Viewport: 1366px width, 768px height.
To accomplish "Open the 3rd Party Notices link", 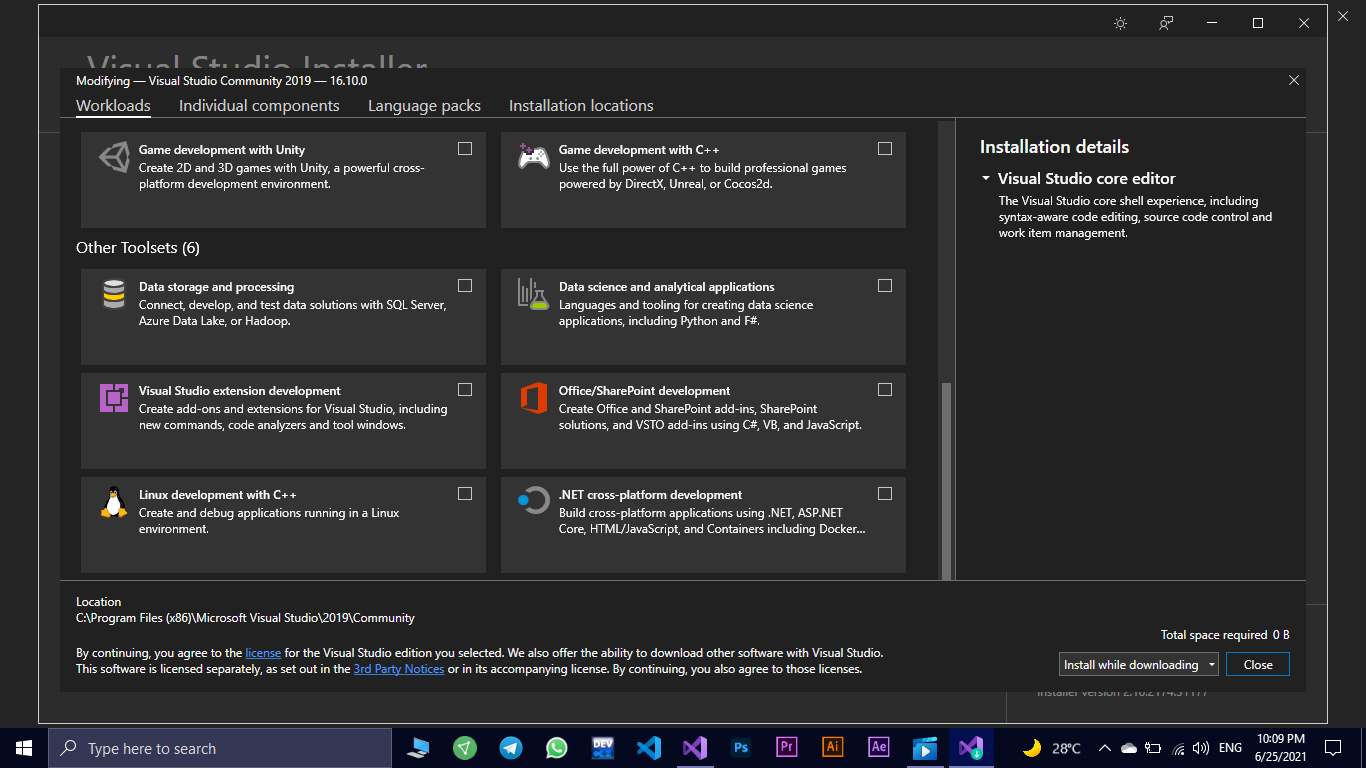I will tap(399, 669).
